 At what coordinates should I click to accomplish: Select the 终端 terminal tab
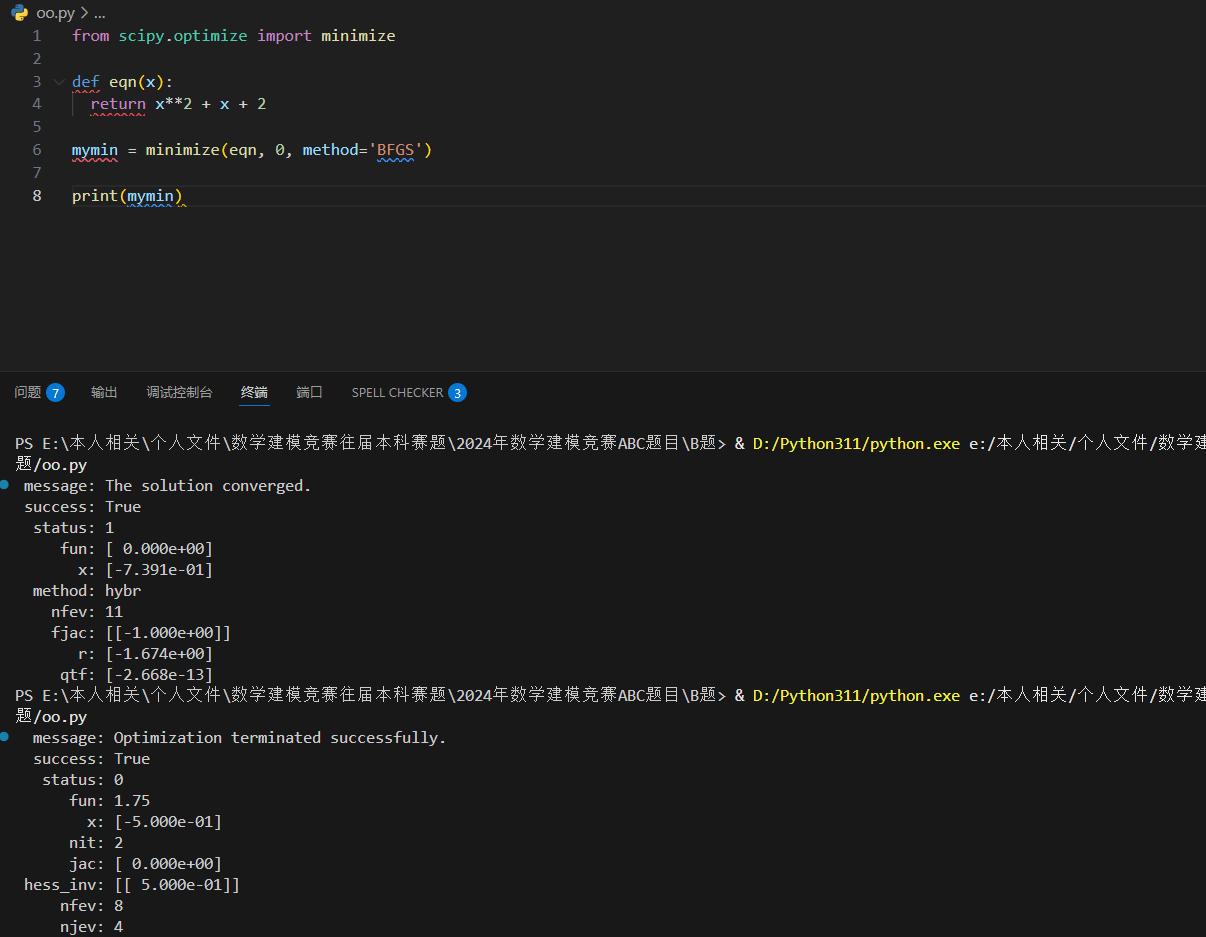(x=254, y=393)
